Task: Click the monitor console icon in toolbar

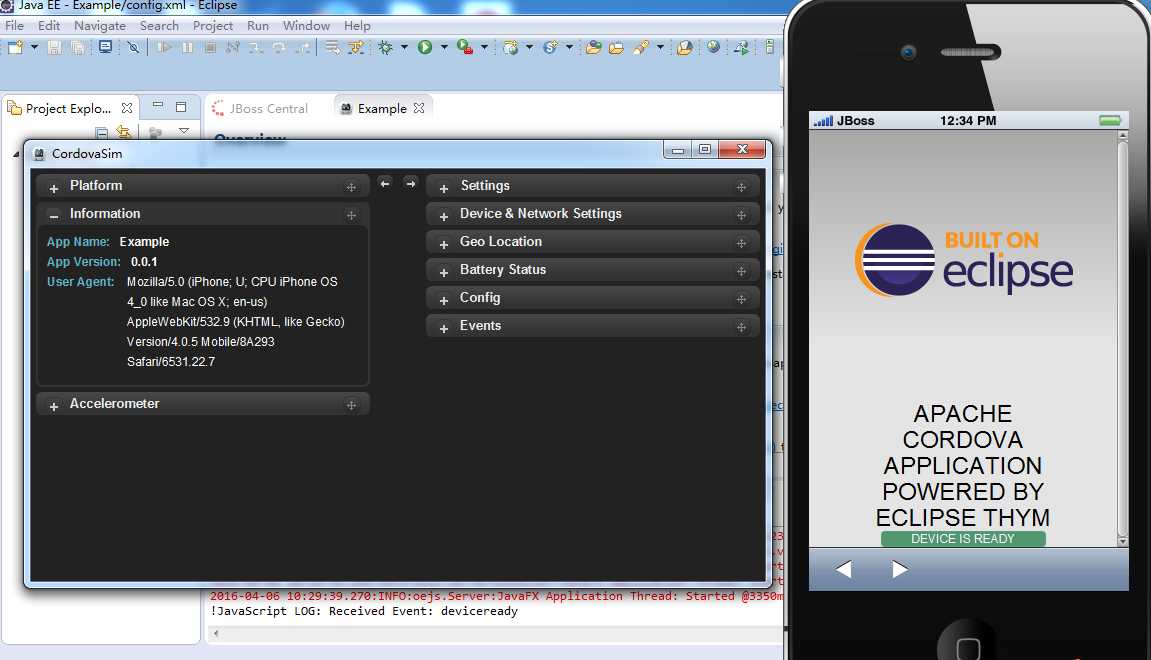Action: 105,48
